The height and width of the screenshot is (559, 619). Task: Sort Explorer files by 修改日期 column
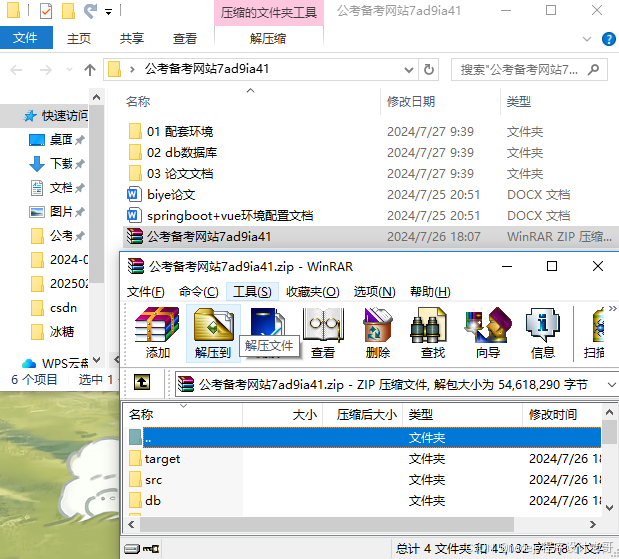pyautogui.click(x=411, y=102)
